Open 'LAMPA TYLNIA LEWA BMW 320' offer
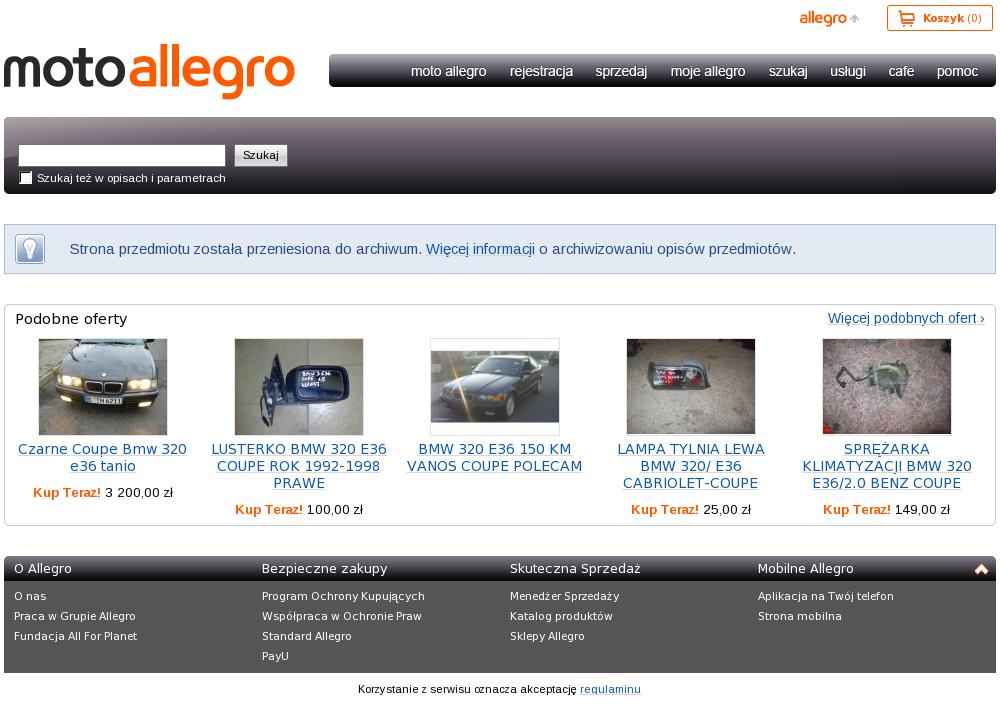Image resolution: width=1000 pixels, height=709 pixels. [691, 466]
